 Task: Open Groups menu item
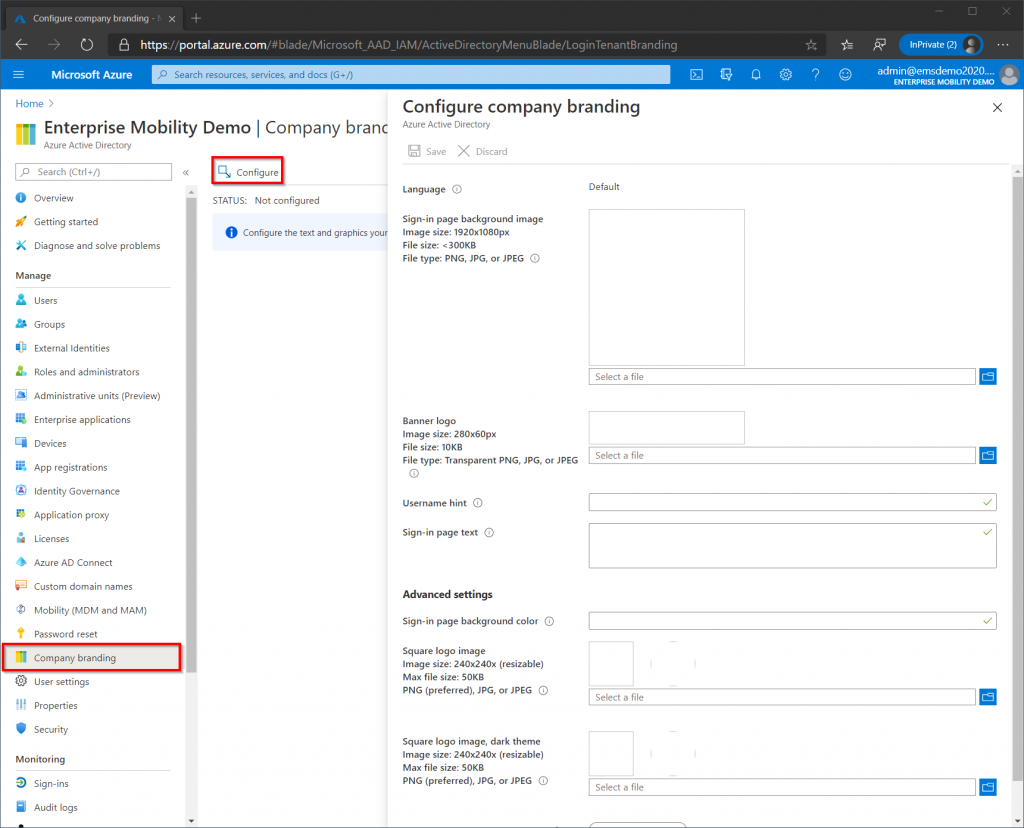tap(50, 325)
